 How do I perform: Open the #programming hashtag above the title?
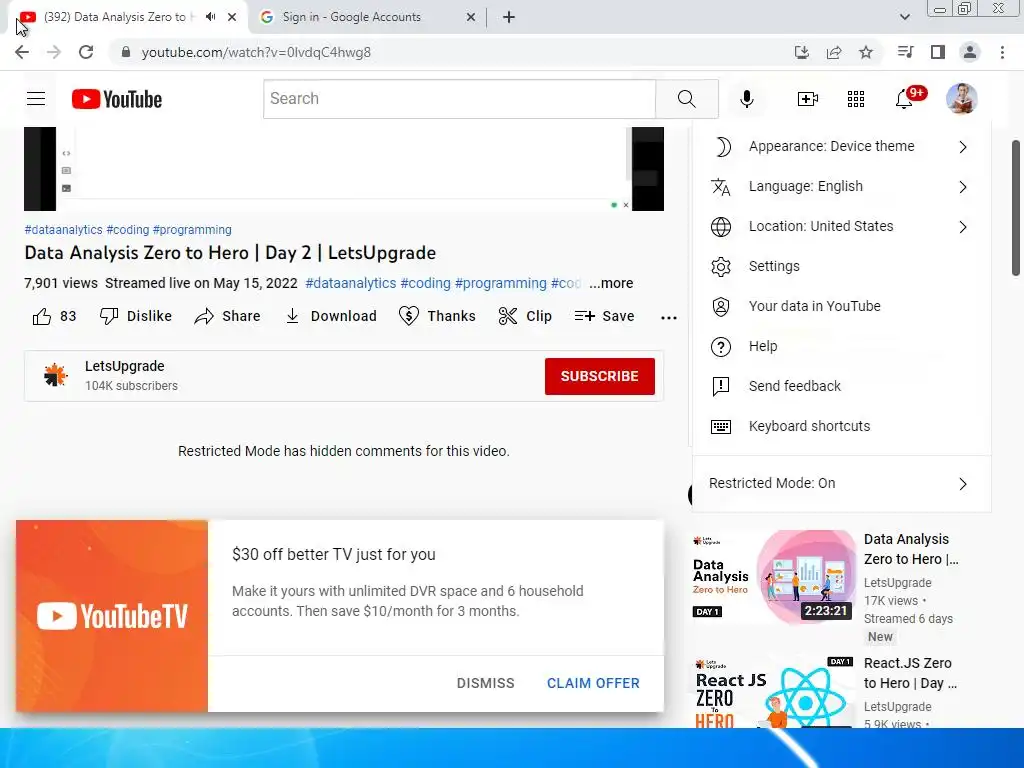point(192,230)
